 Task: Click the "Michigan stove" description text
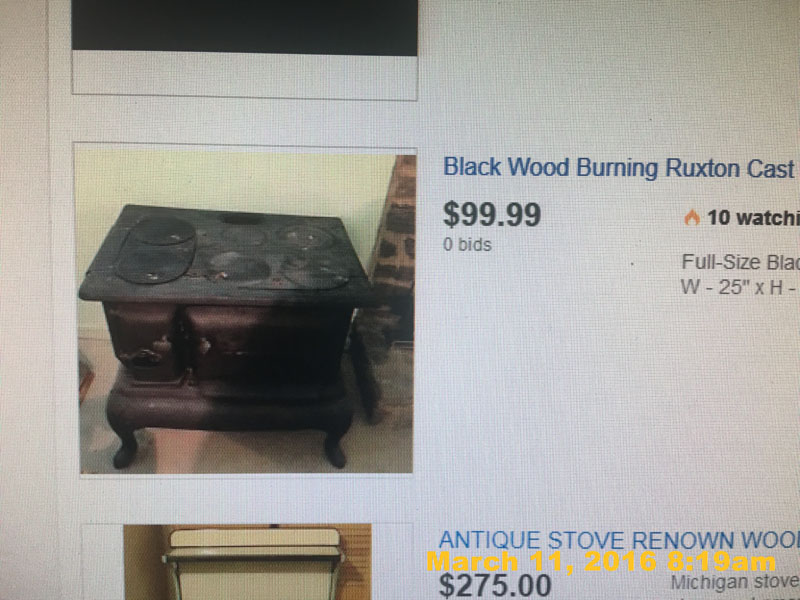(x=735, y=582)
